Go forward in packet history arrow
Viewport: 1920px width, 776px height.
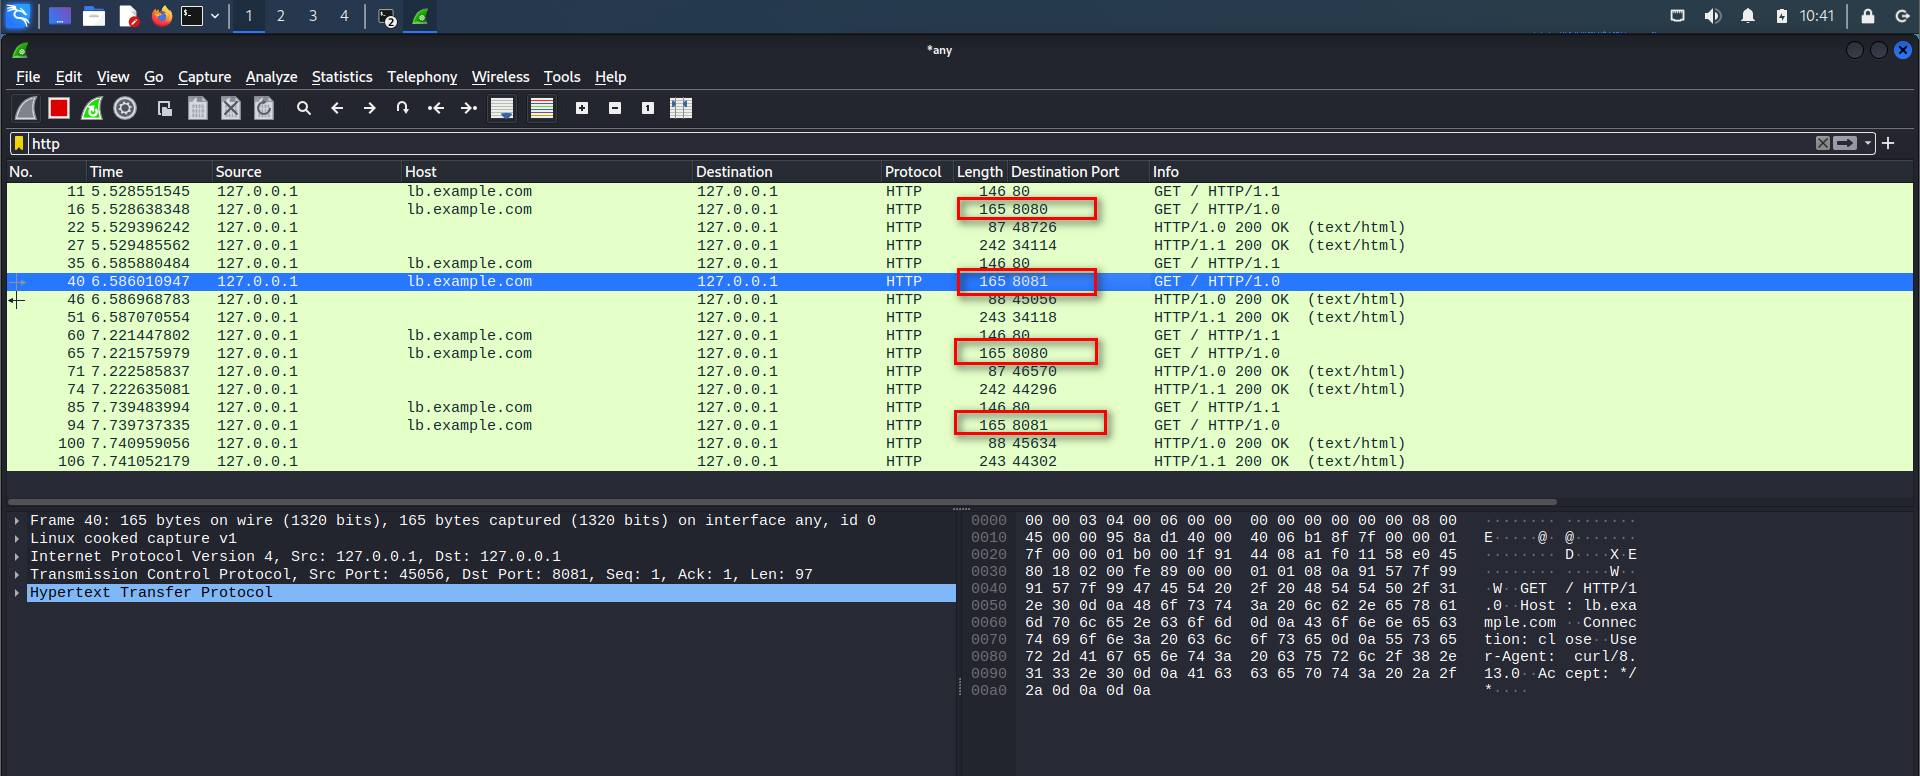click(370, 108)
